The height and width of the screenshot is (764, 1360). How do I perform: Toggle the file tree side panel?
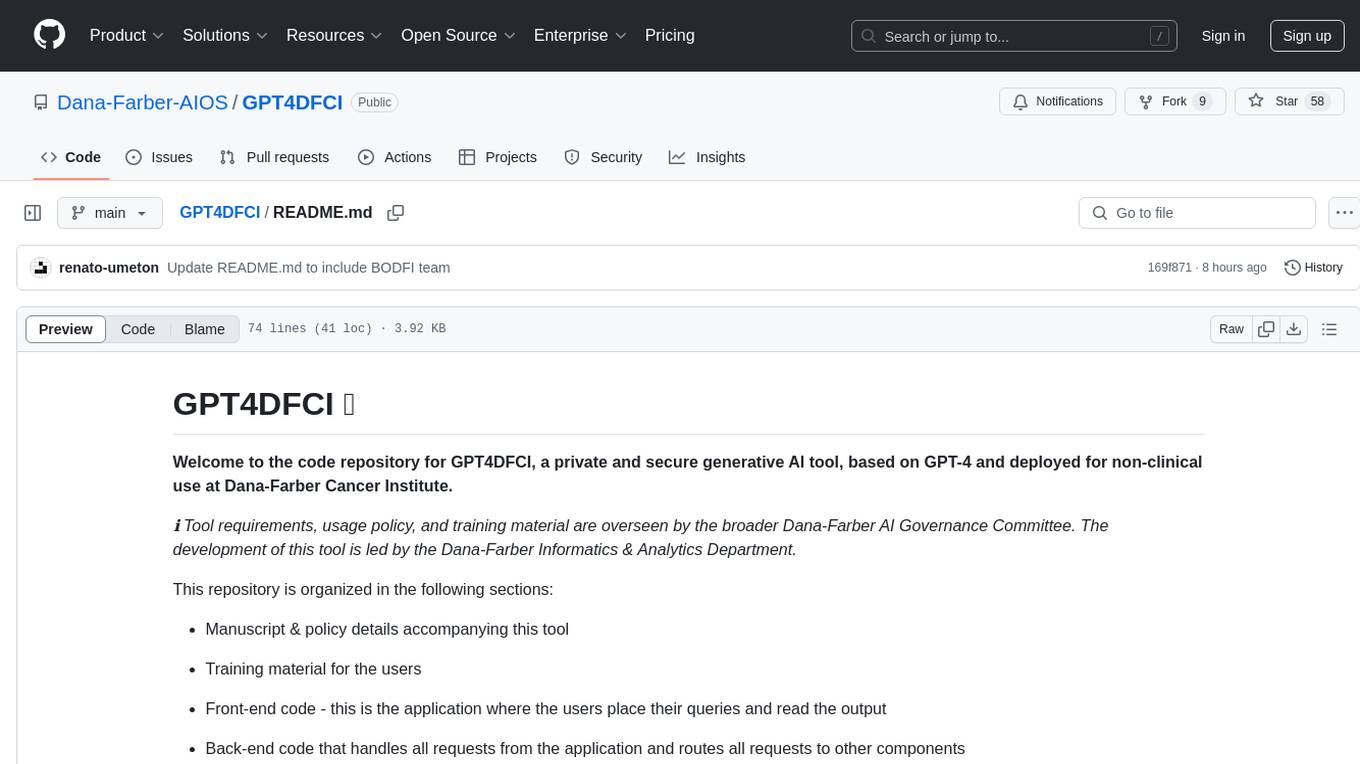(33, 213)
